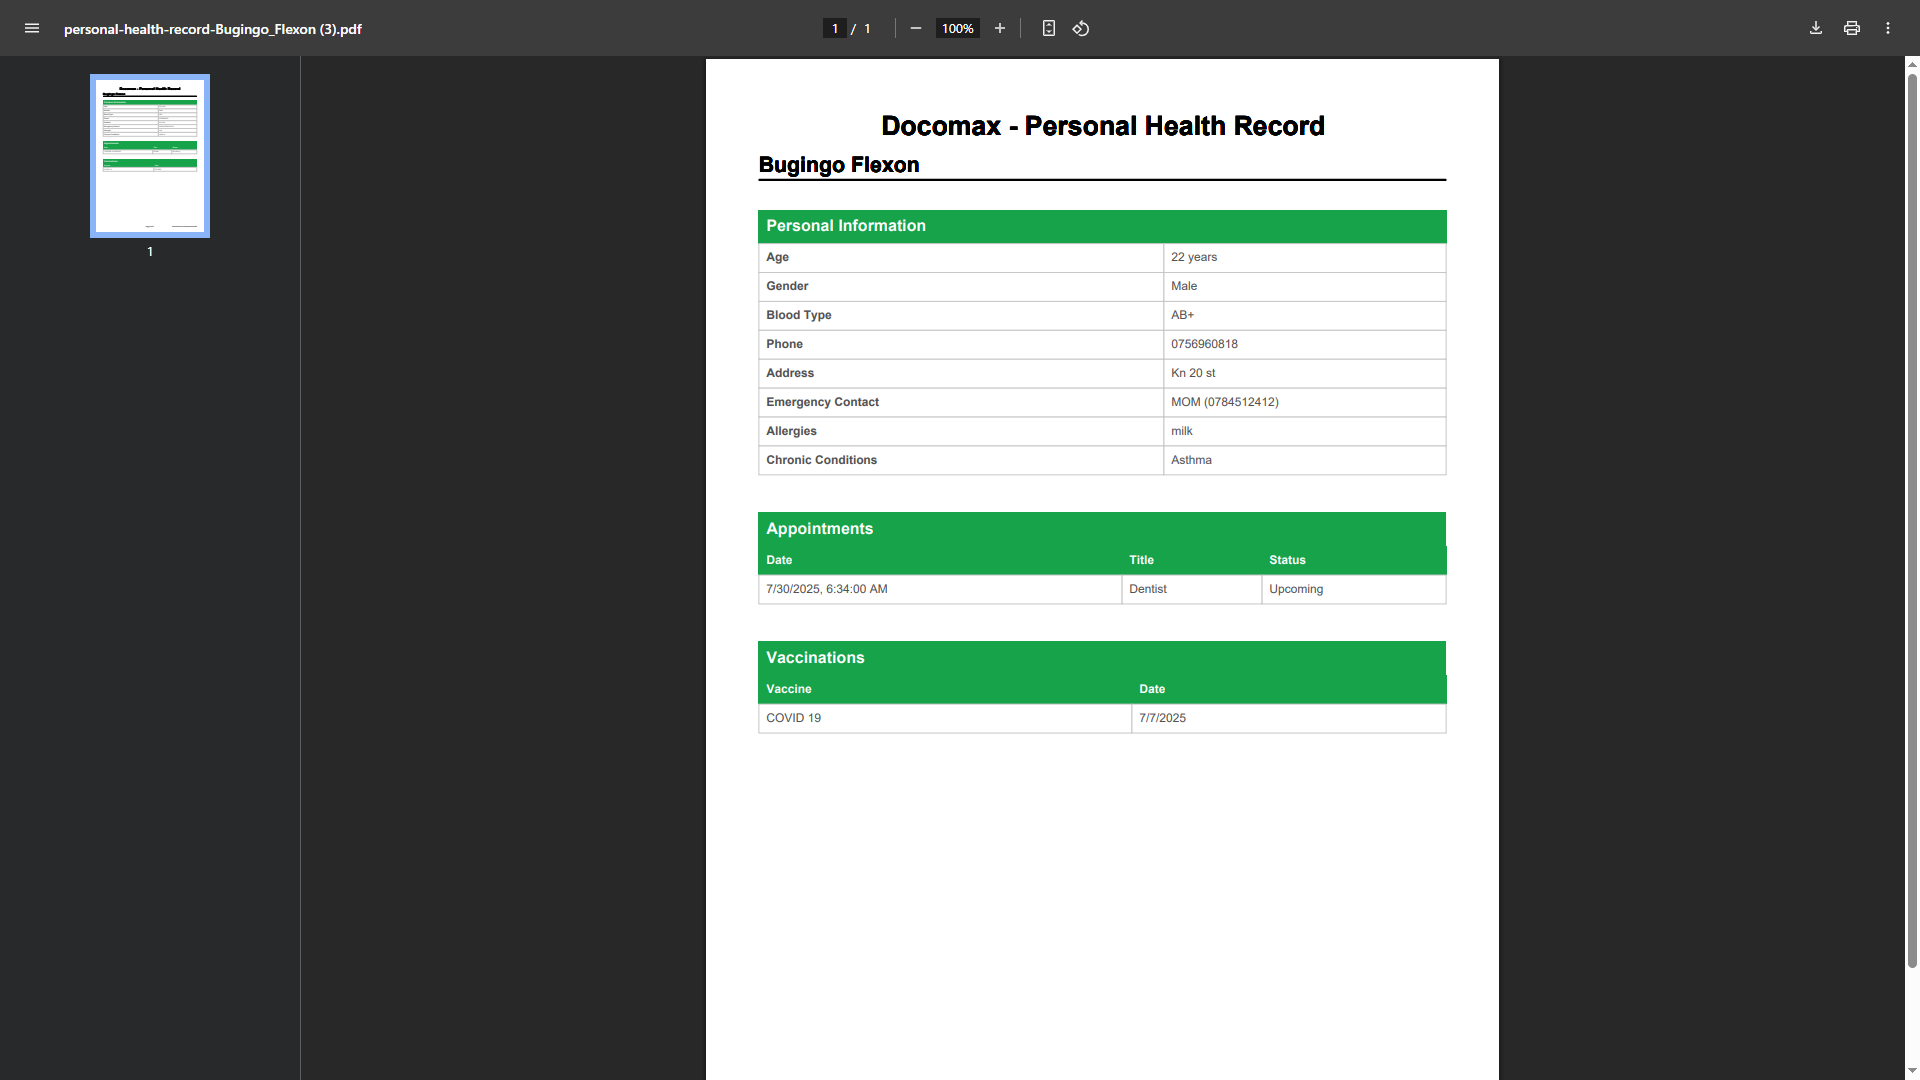Click the 100% zoom level field
The image size is (1920, 1080).
coord(957,28)
